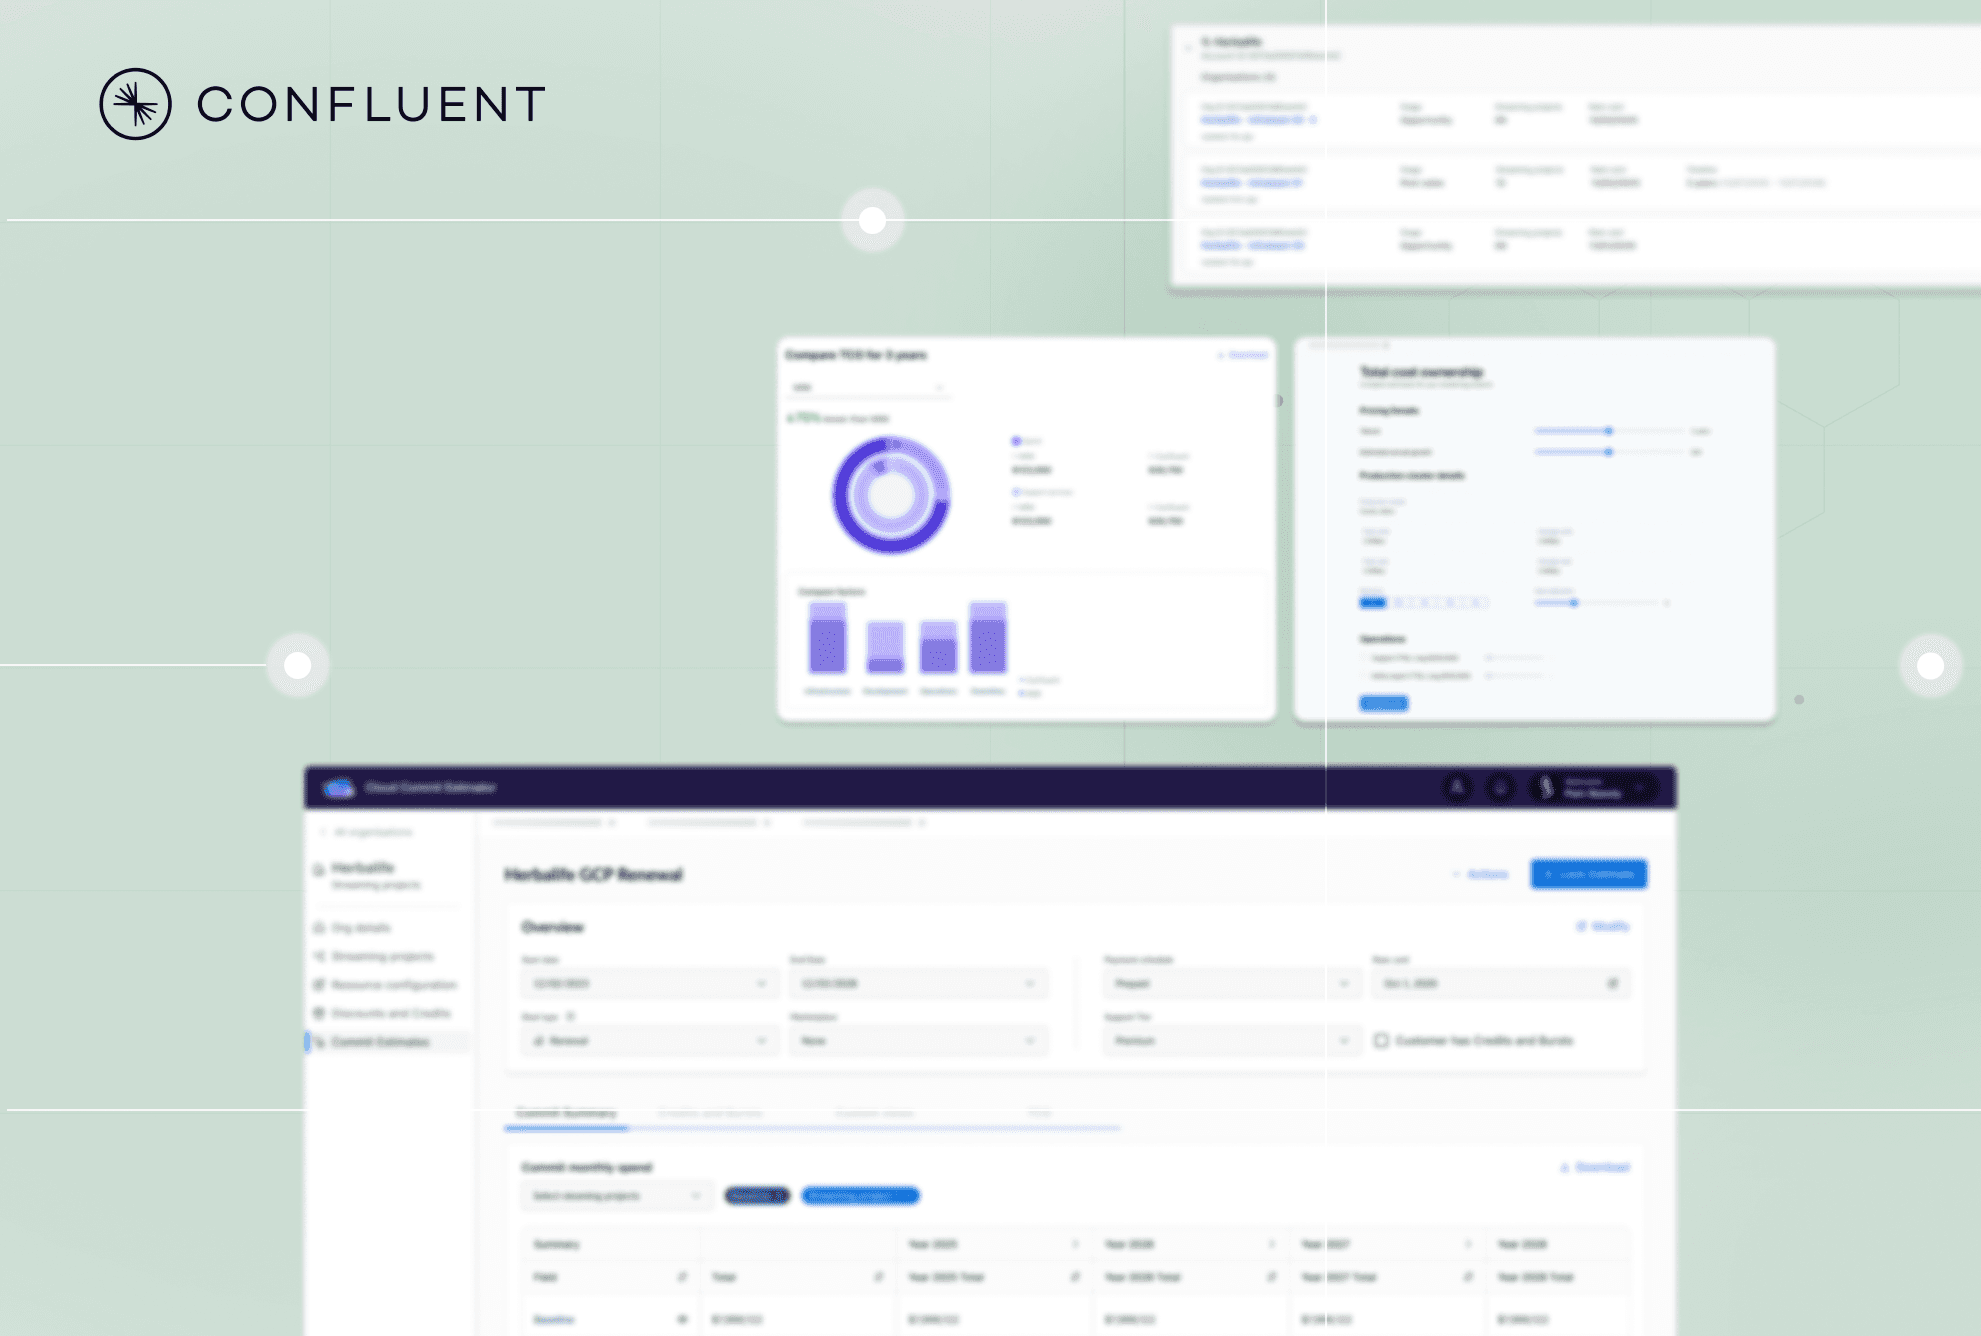Click the Confluent logo icon
Viewport: 1981px width, 1336px height.
tap(135, 104)
